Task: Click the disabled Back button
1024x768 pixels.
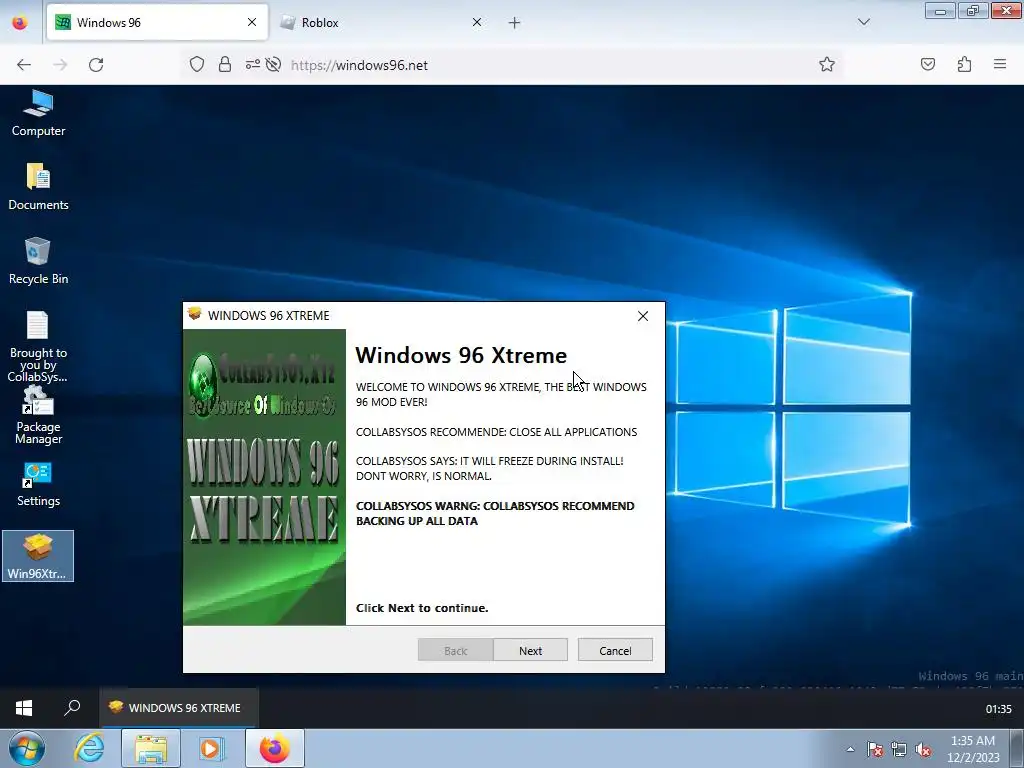Action: tap(455, 650)
